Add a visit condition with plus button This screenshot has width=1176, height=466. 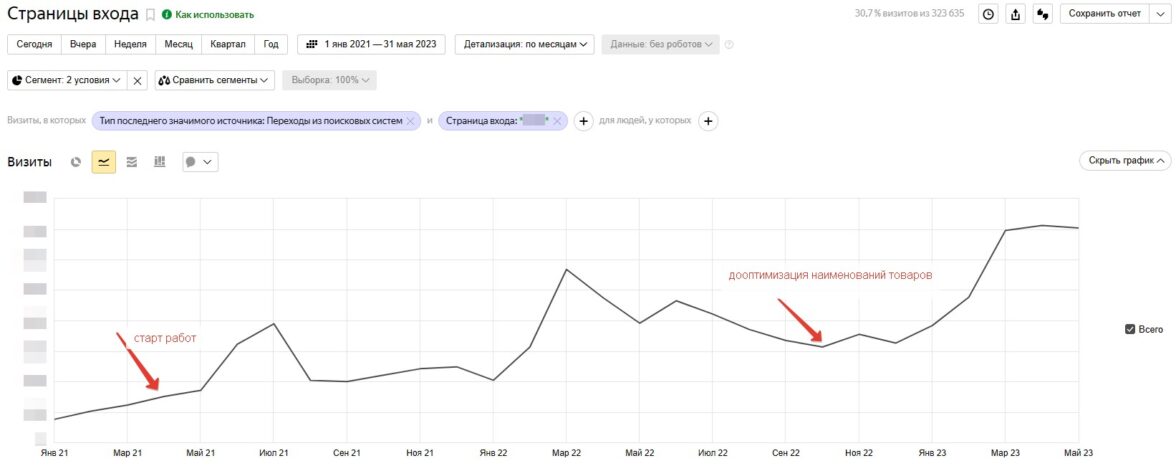click(584, 121)
